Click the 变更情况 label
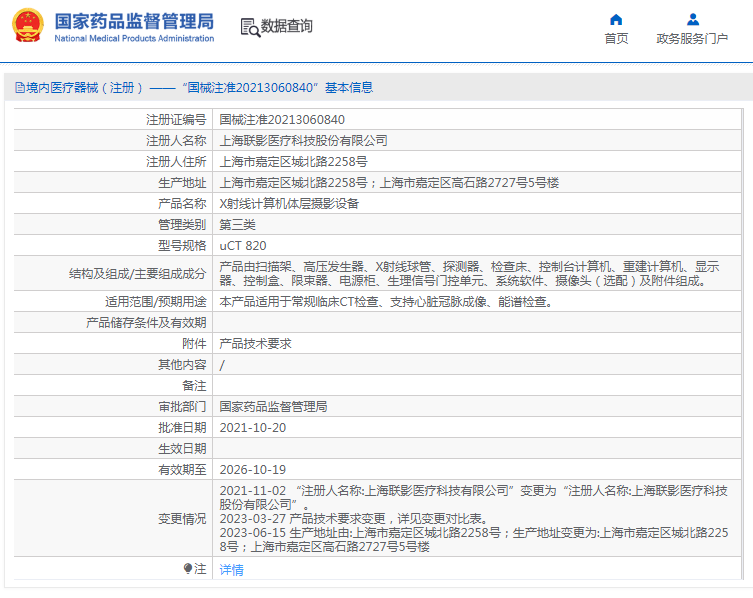The image size is (753, 598). 182,519
